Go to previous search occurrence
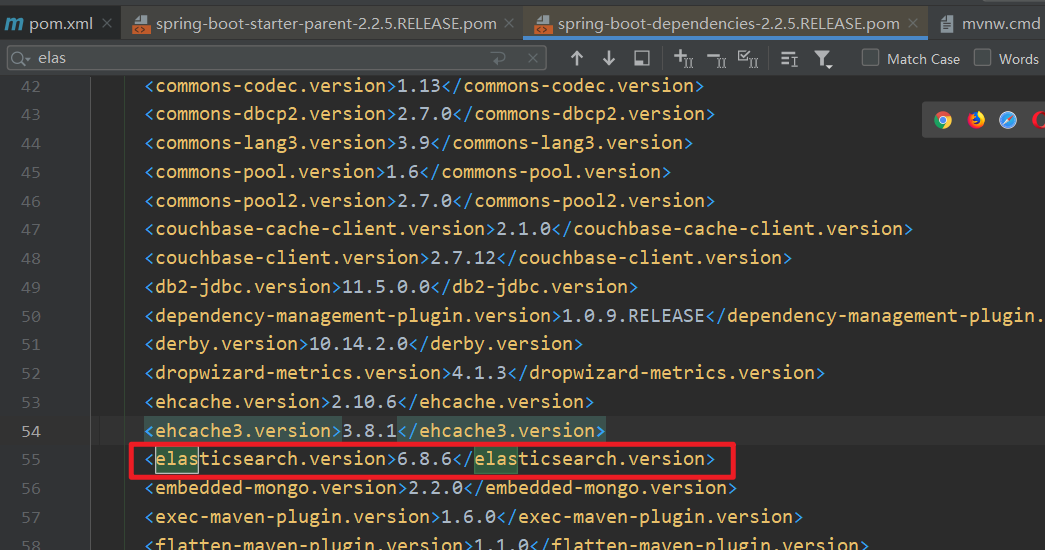 pos(576,59)
